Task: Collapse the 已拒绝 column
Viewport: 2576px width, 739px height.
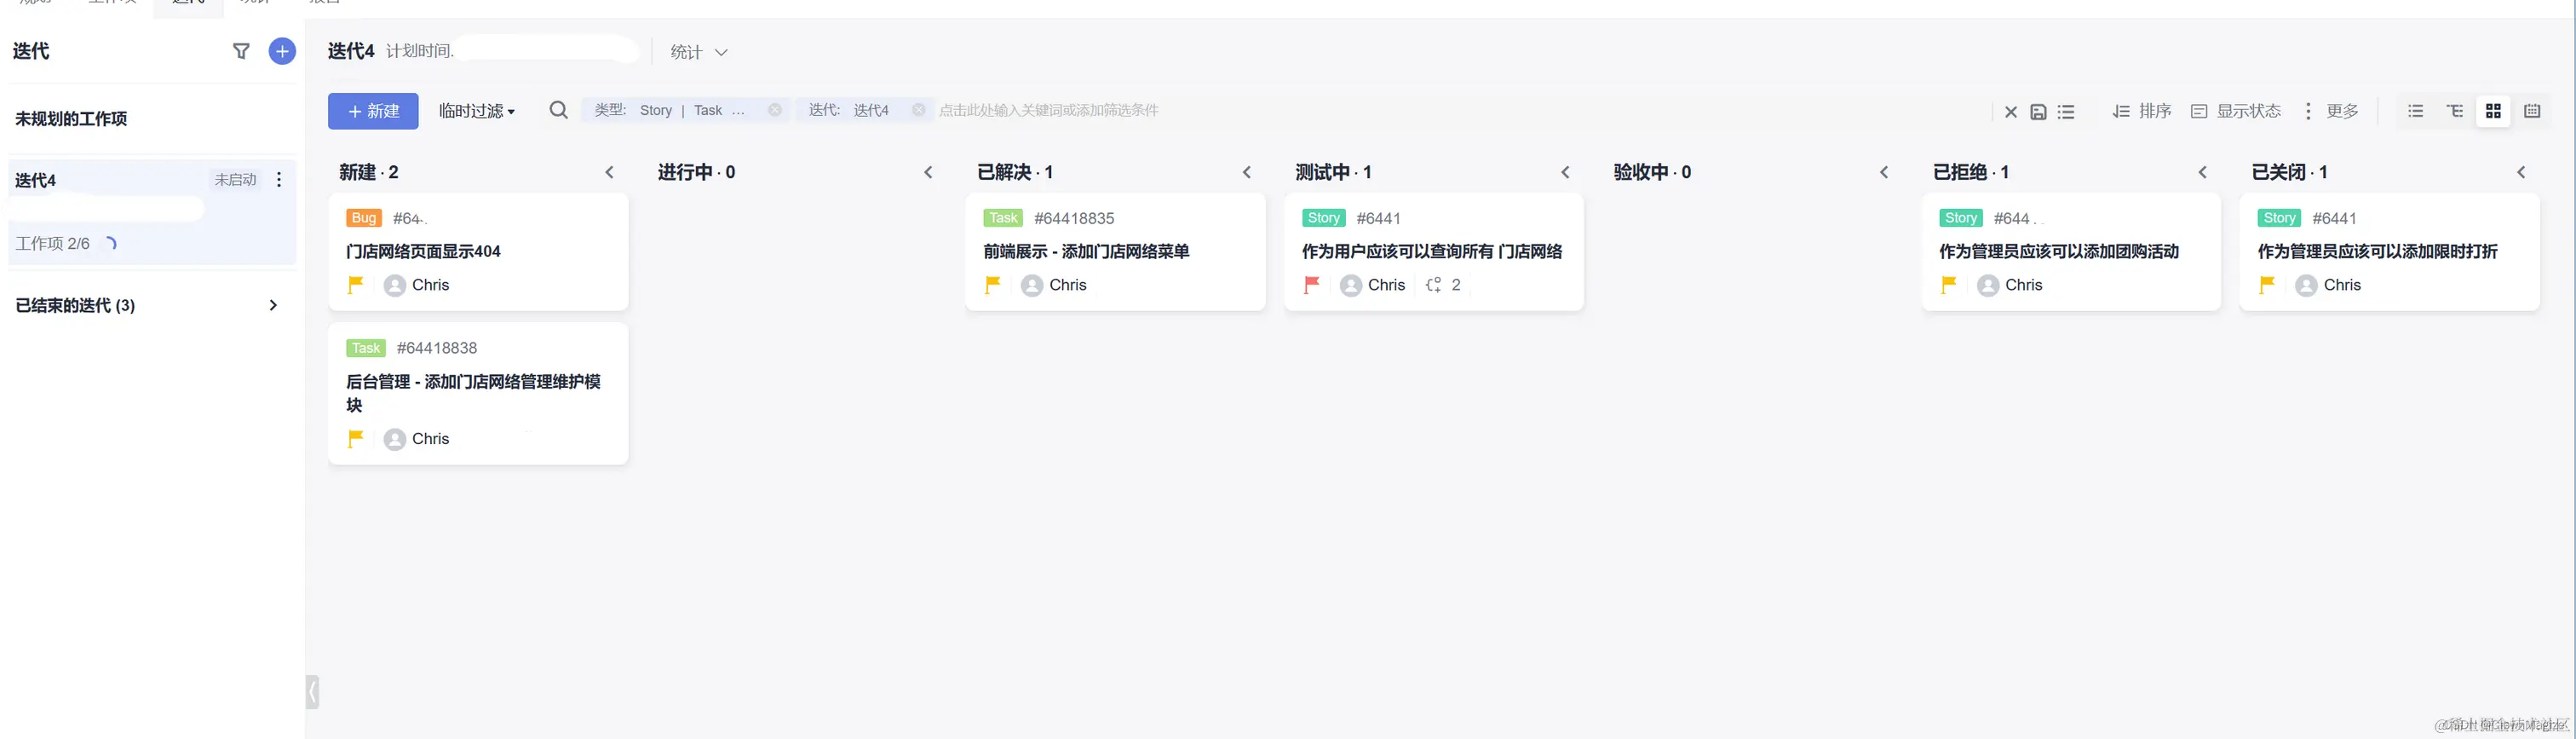Action: point(2202,172)
